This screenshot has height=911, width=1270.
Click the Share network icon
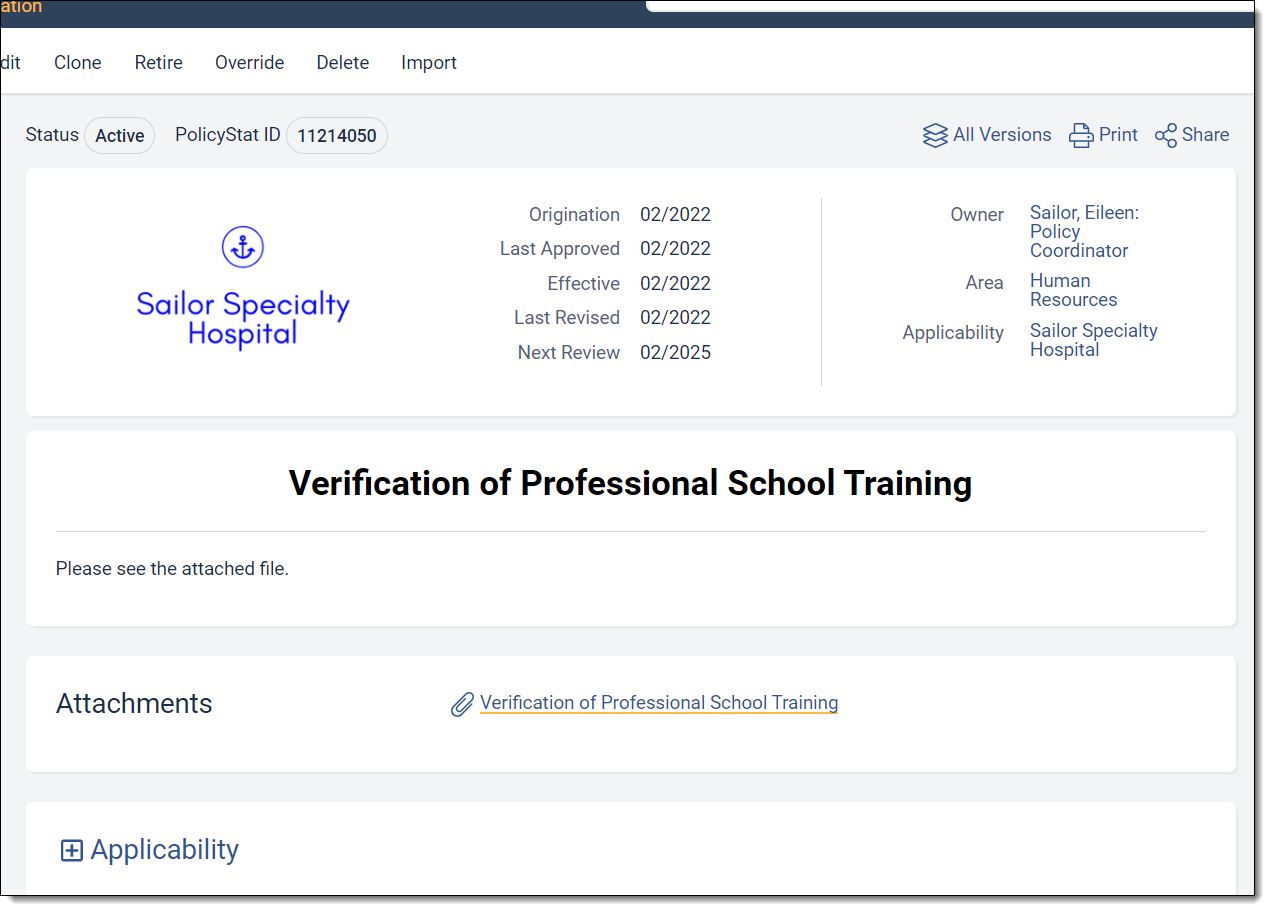[x=1165, y=135]
